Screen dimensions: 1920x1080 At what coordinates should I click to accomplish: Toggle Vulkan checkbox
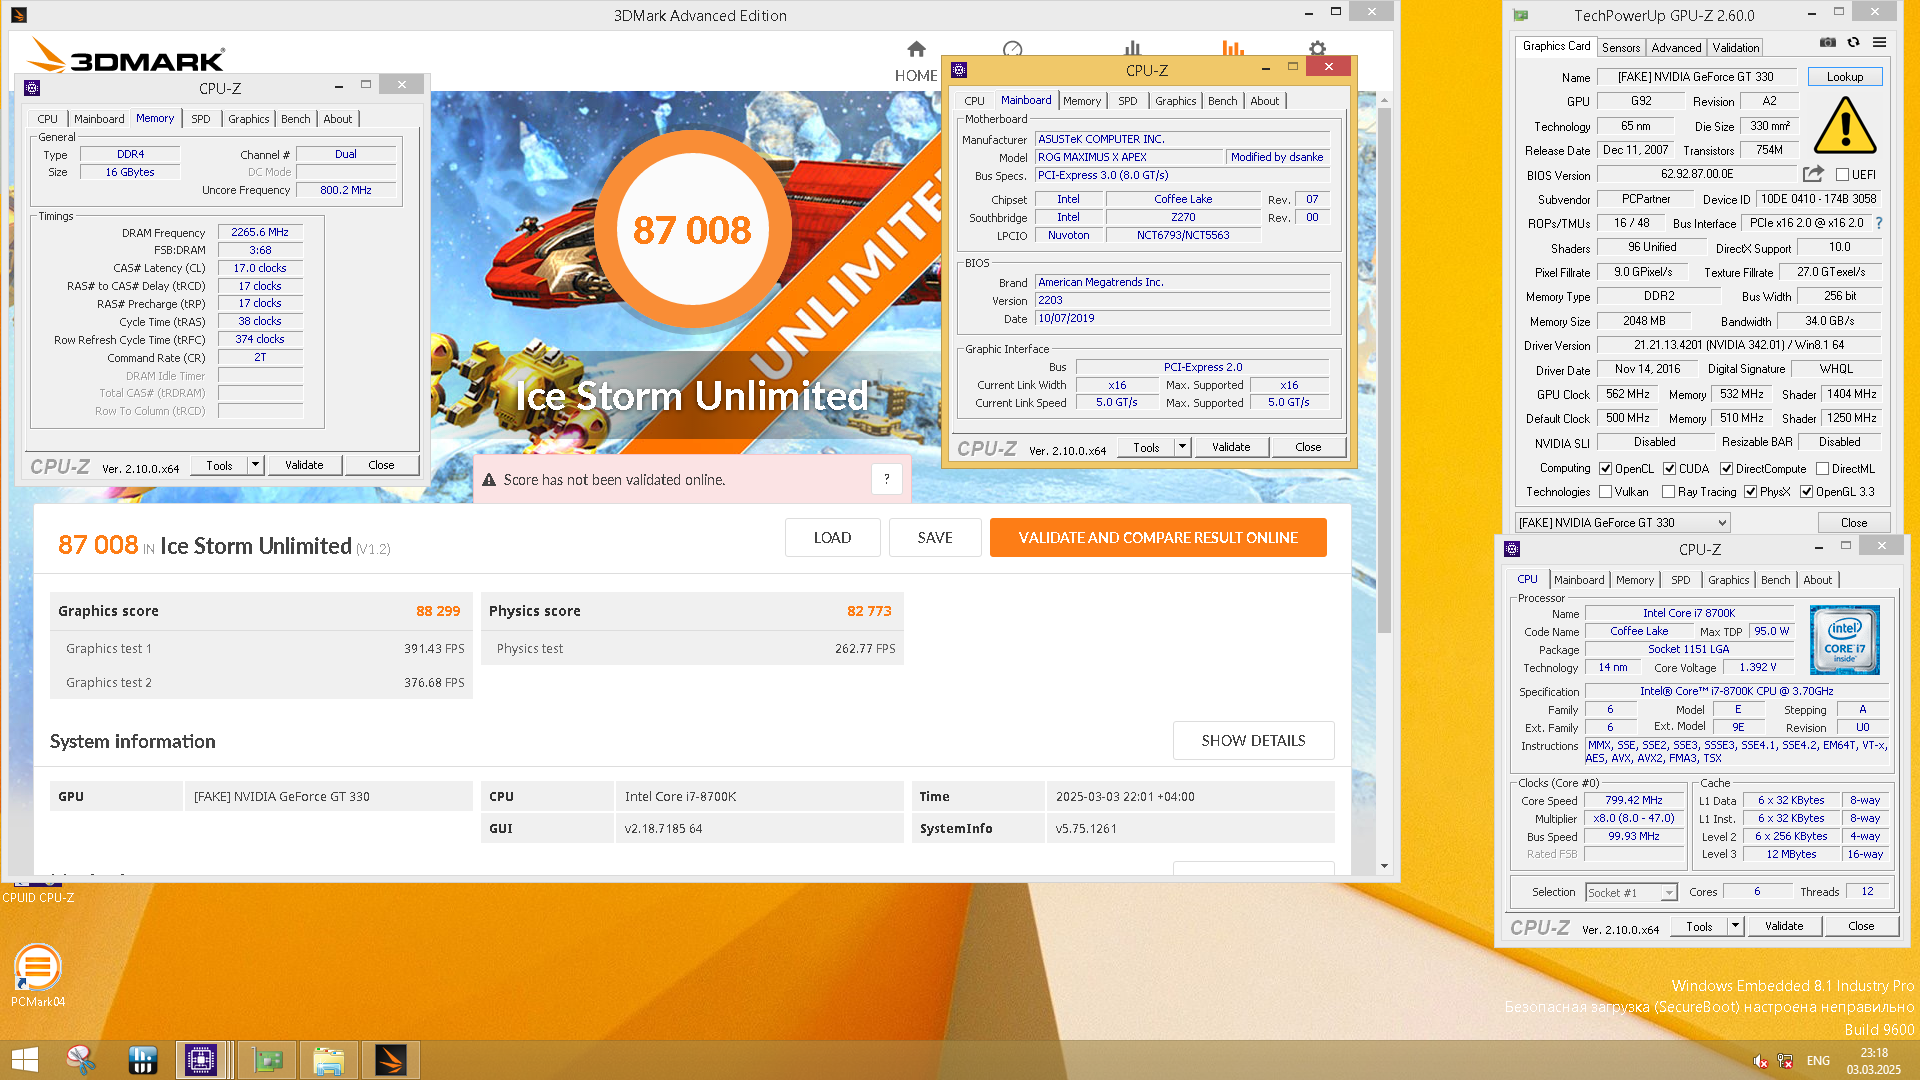[x=1605, y=492]
